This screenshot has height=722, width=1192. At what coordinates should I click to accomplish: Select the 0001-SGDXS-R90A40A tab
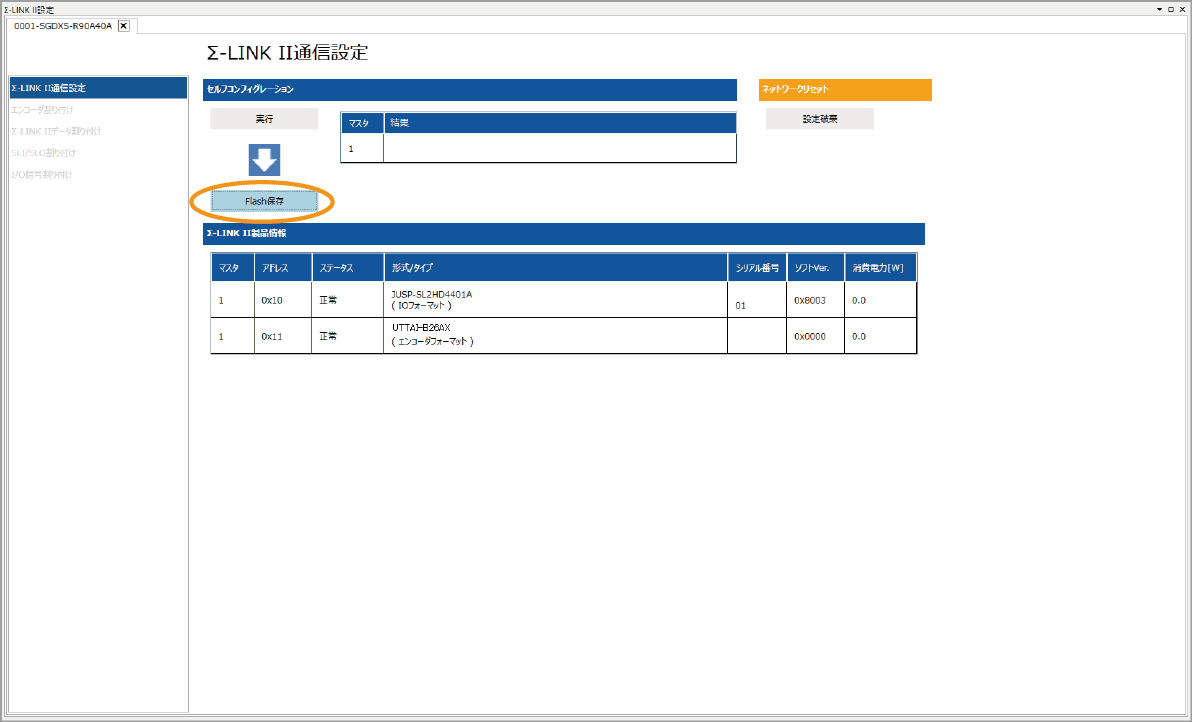(x=62, y=25)
